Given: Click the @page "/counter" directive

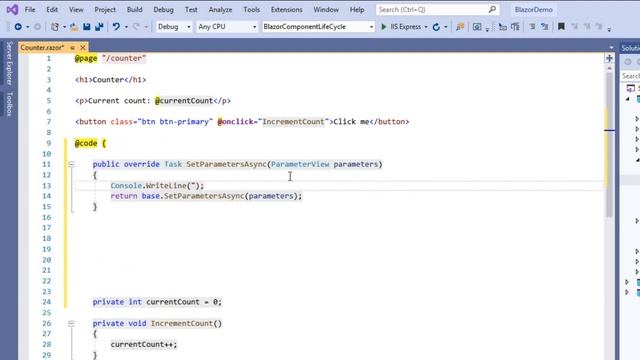Looking at the screenshot, I should click(110, 58).
